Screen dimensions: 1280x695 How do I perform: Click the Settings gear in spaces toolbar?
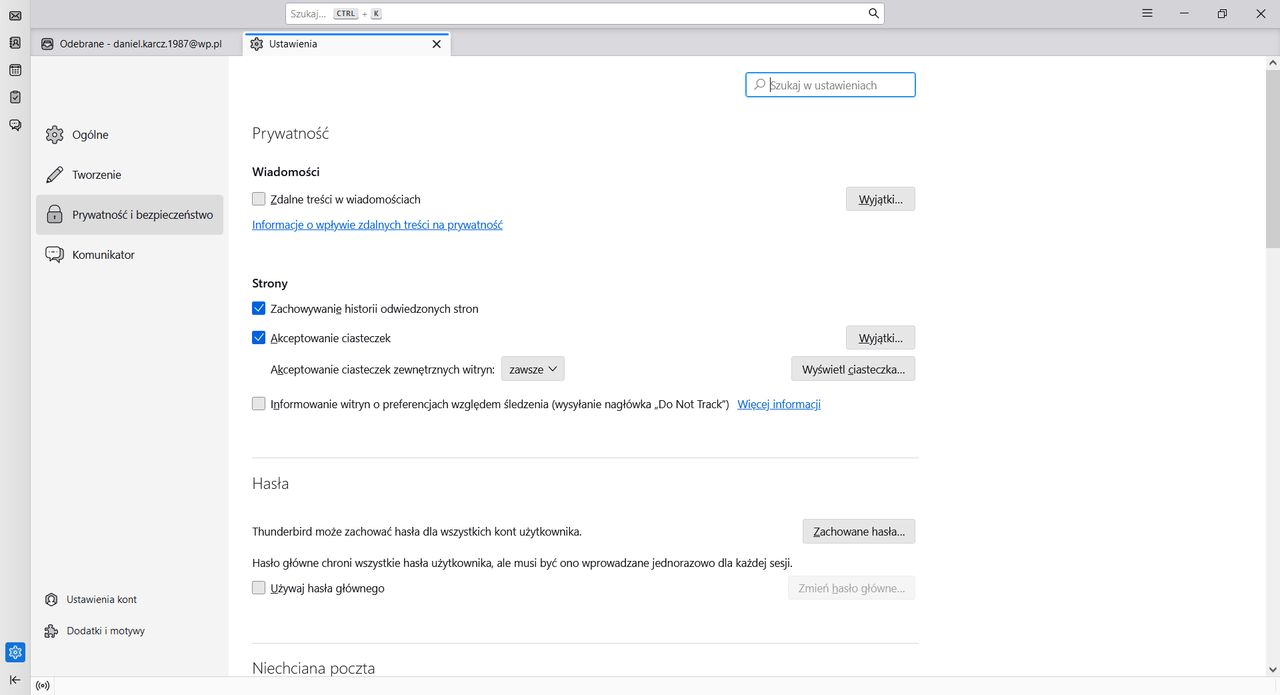pyautogui.click(x=15, y=652)
